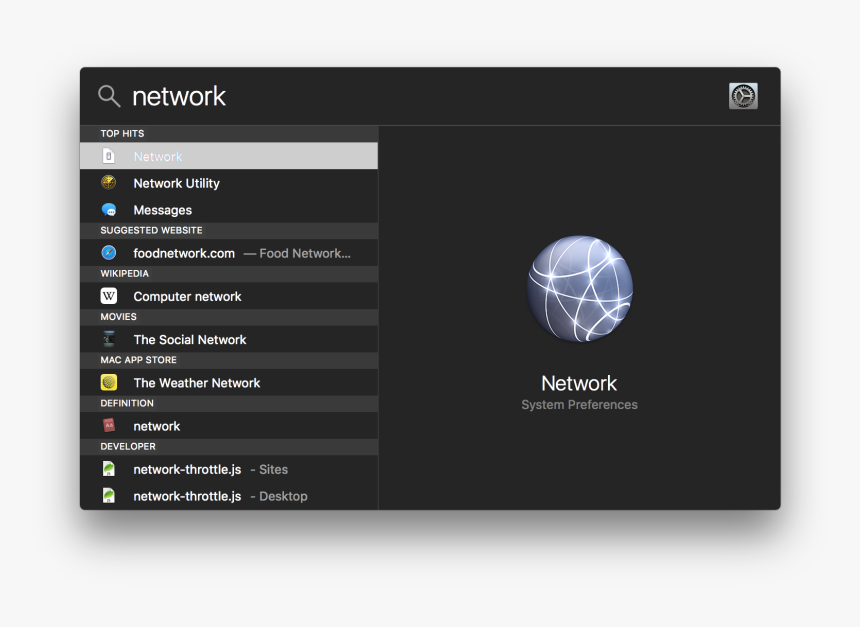860x627 pixels.
Task: Select The Social Network movie result
Action: pos(229,340)
